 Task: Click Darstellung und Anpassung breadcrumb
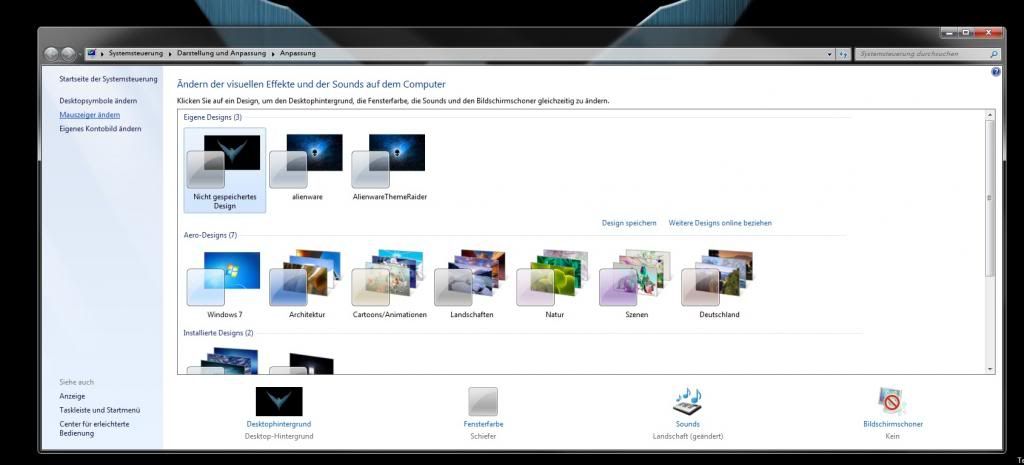(222, 54)
